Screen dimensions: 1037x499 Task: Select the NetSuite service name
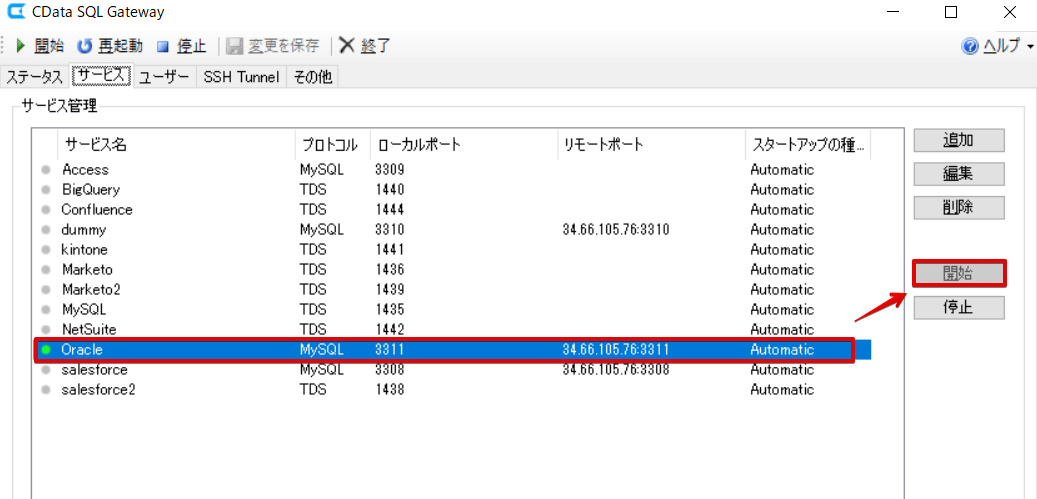pos(89,329)
